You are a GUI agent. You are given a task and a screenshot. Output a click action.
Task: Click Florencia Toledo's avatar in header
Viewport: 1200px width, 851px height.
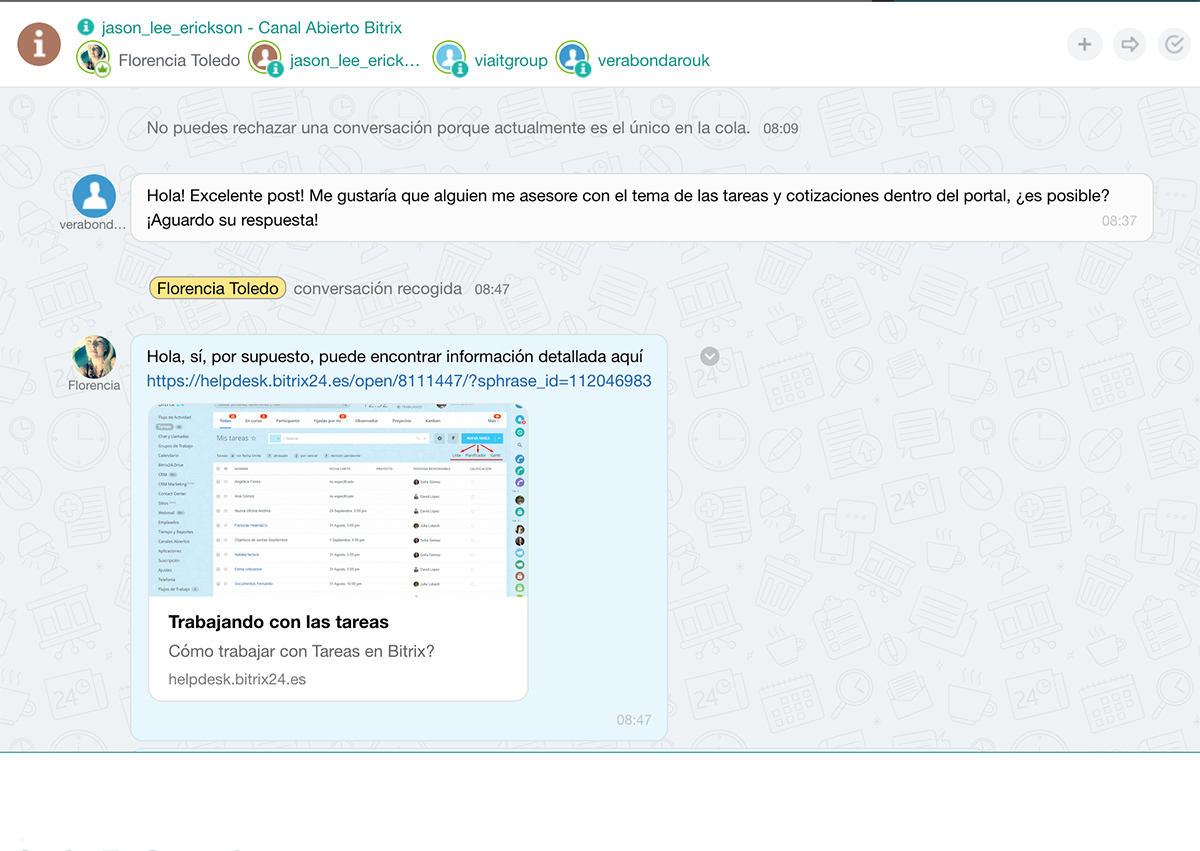pos(93,58)
